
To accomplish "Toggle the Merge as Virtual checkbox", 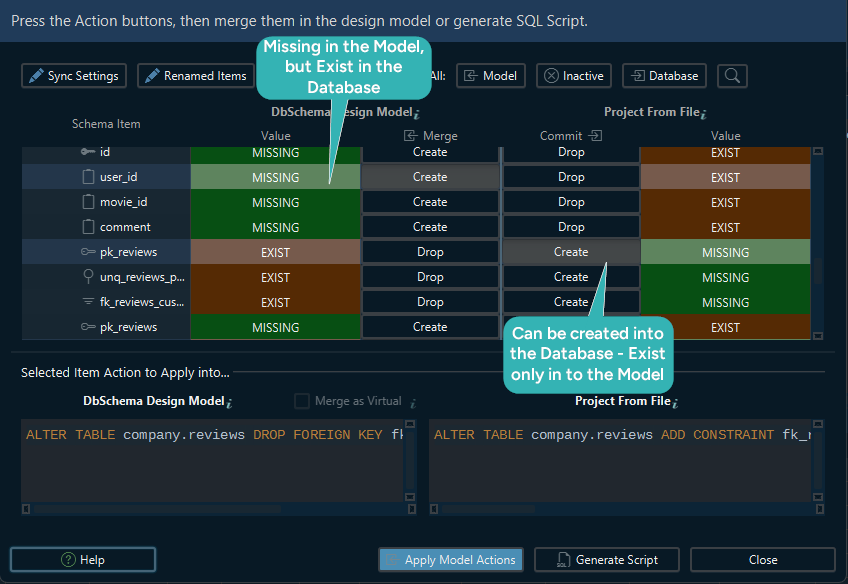I will (302, 401).
